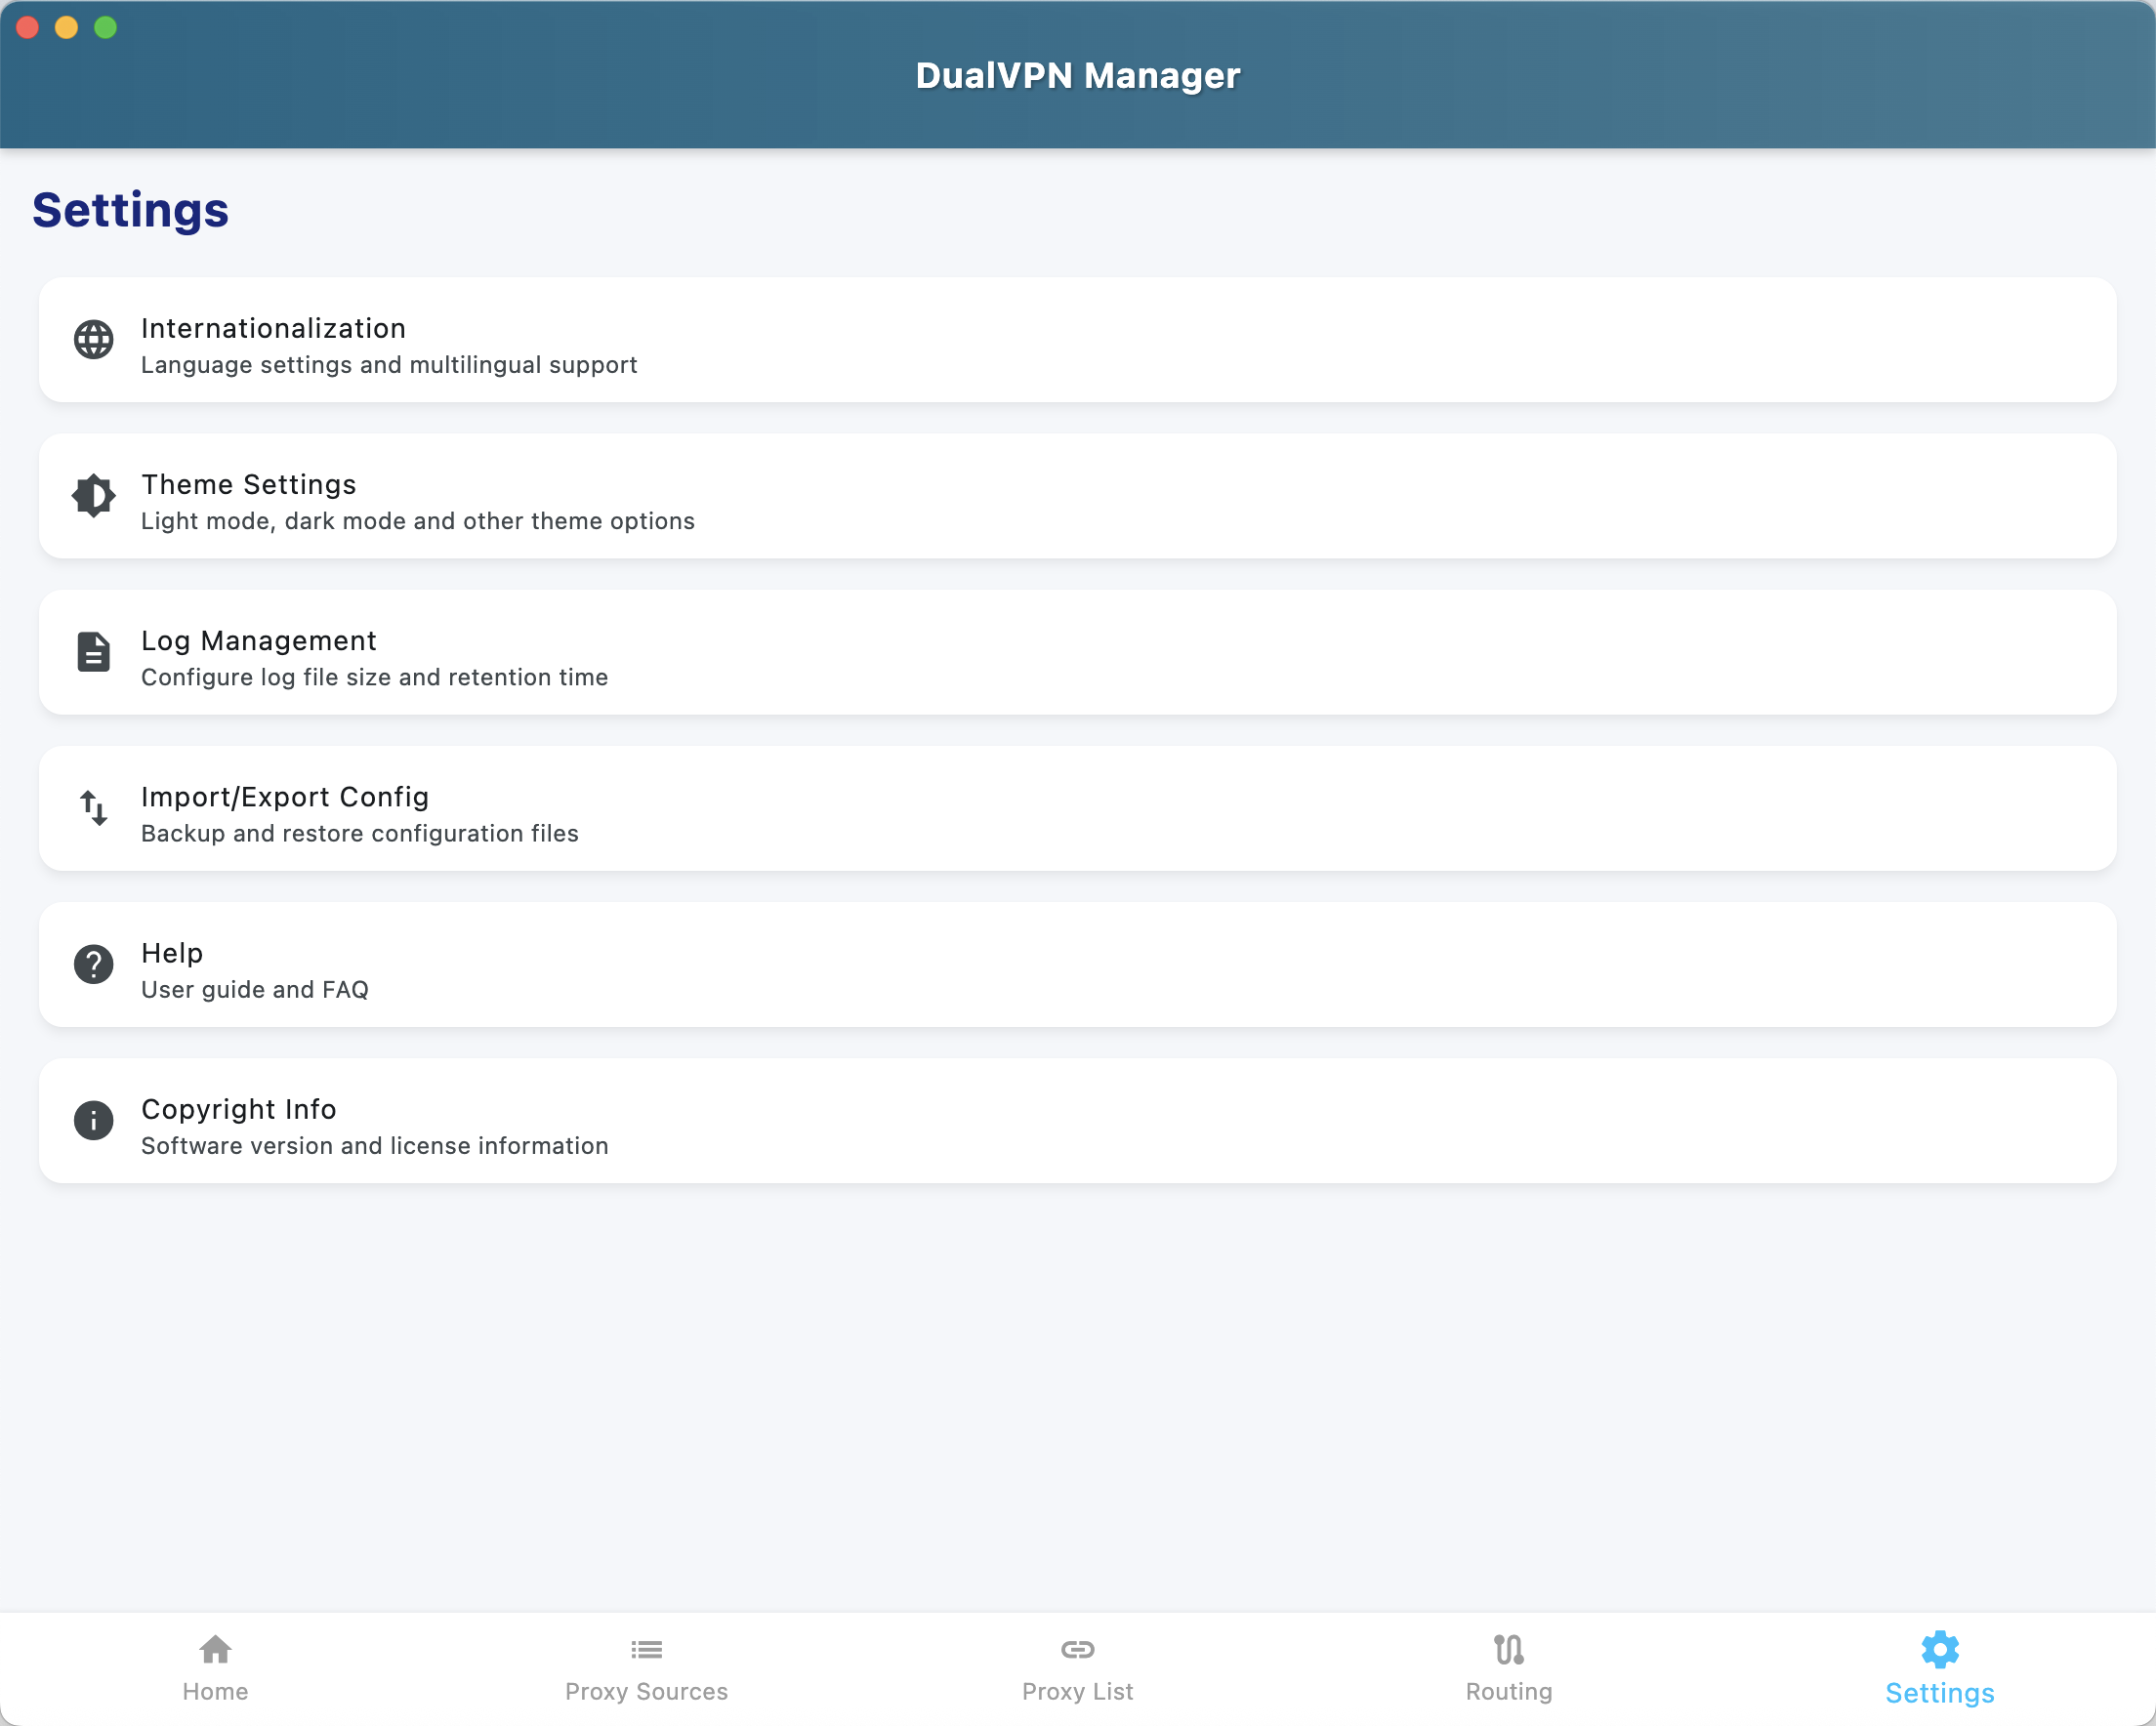Screen dimensions: 2156x1726
Task: Click the Theme Settings brightness icon
Action: (x=94, y=496)
